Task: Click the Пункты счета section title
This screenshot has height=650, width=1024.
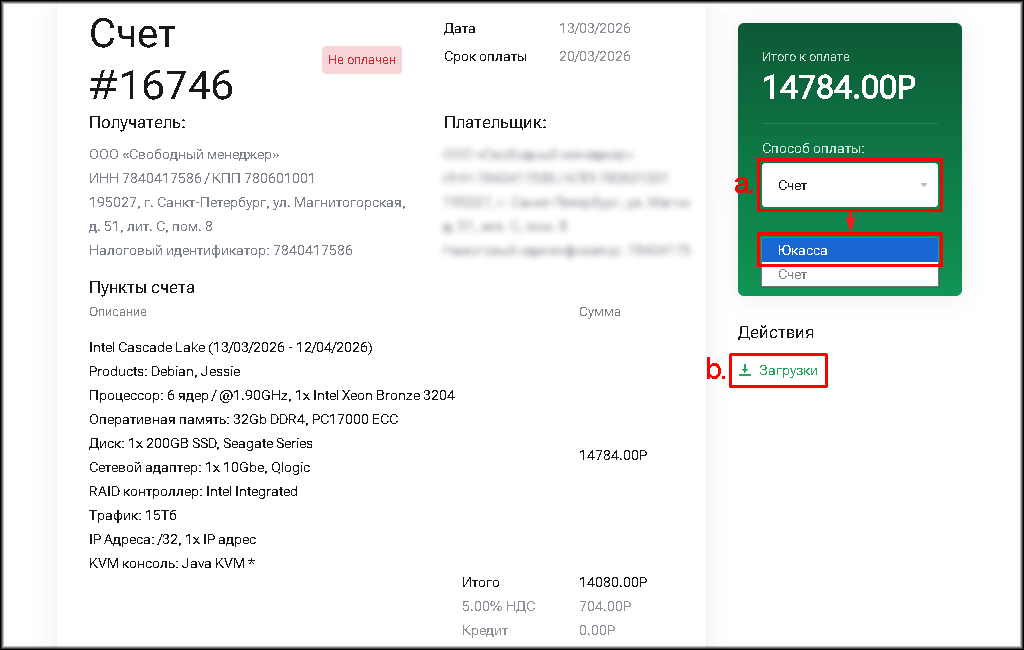Action: pyautogui.click(x=141, y=288)
